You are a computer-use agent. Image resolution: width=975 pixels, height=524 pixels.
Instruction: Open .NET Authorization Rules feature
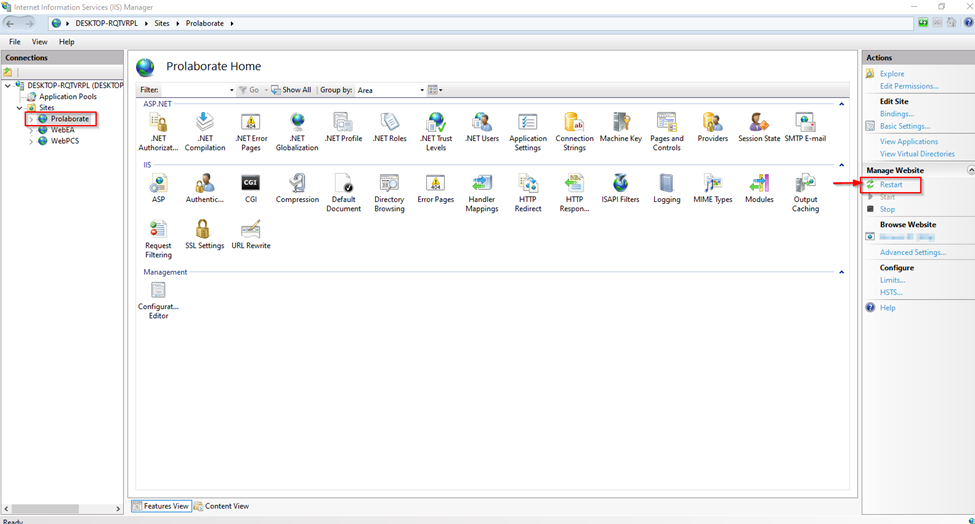tap(158, 131)
